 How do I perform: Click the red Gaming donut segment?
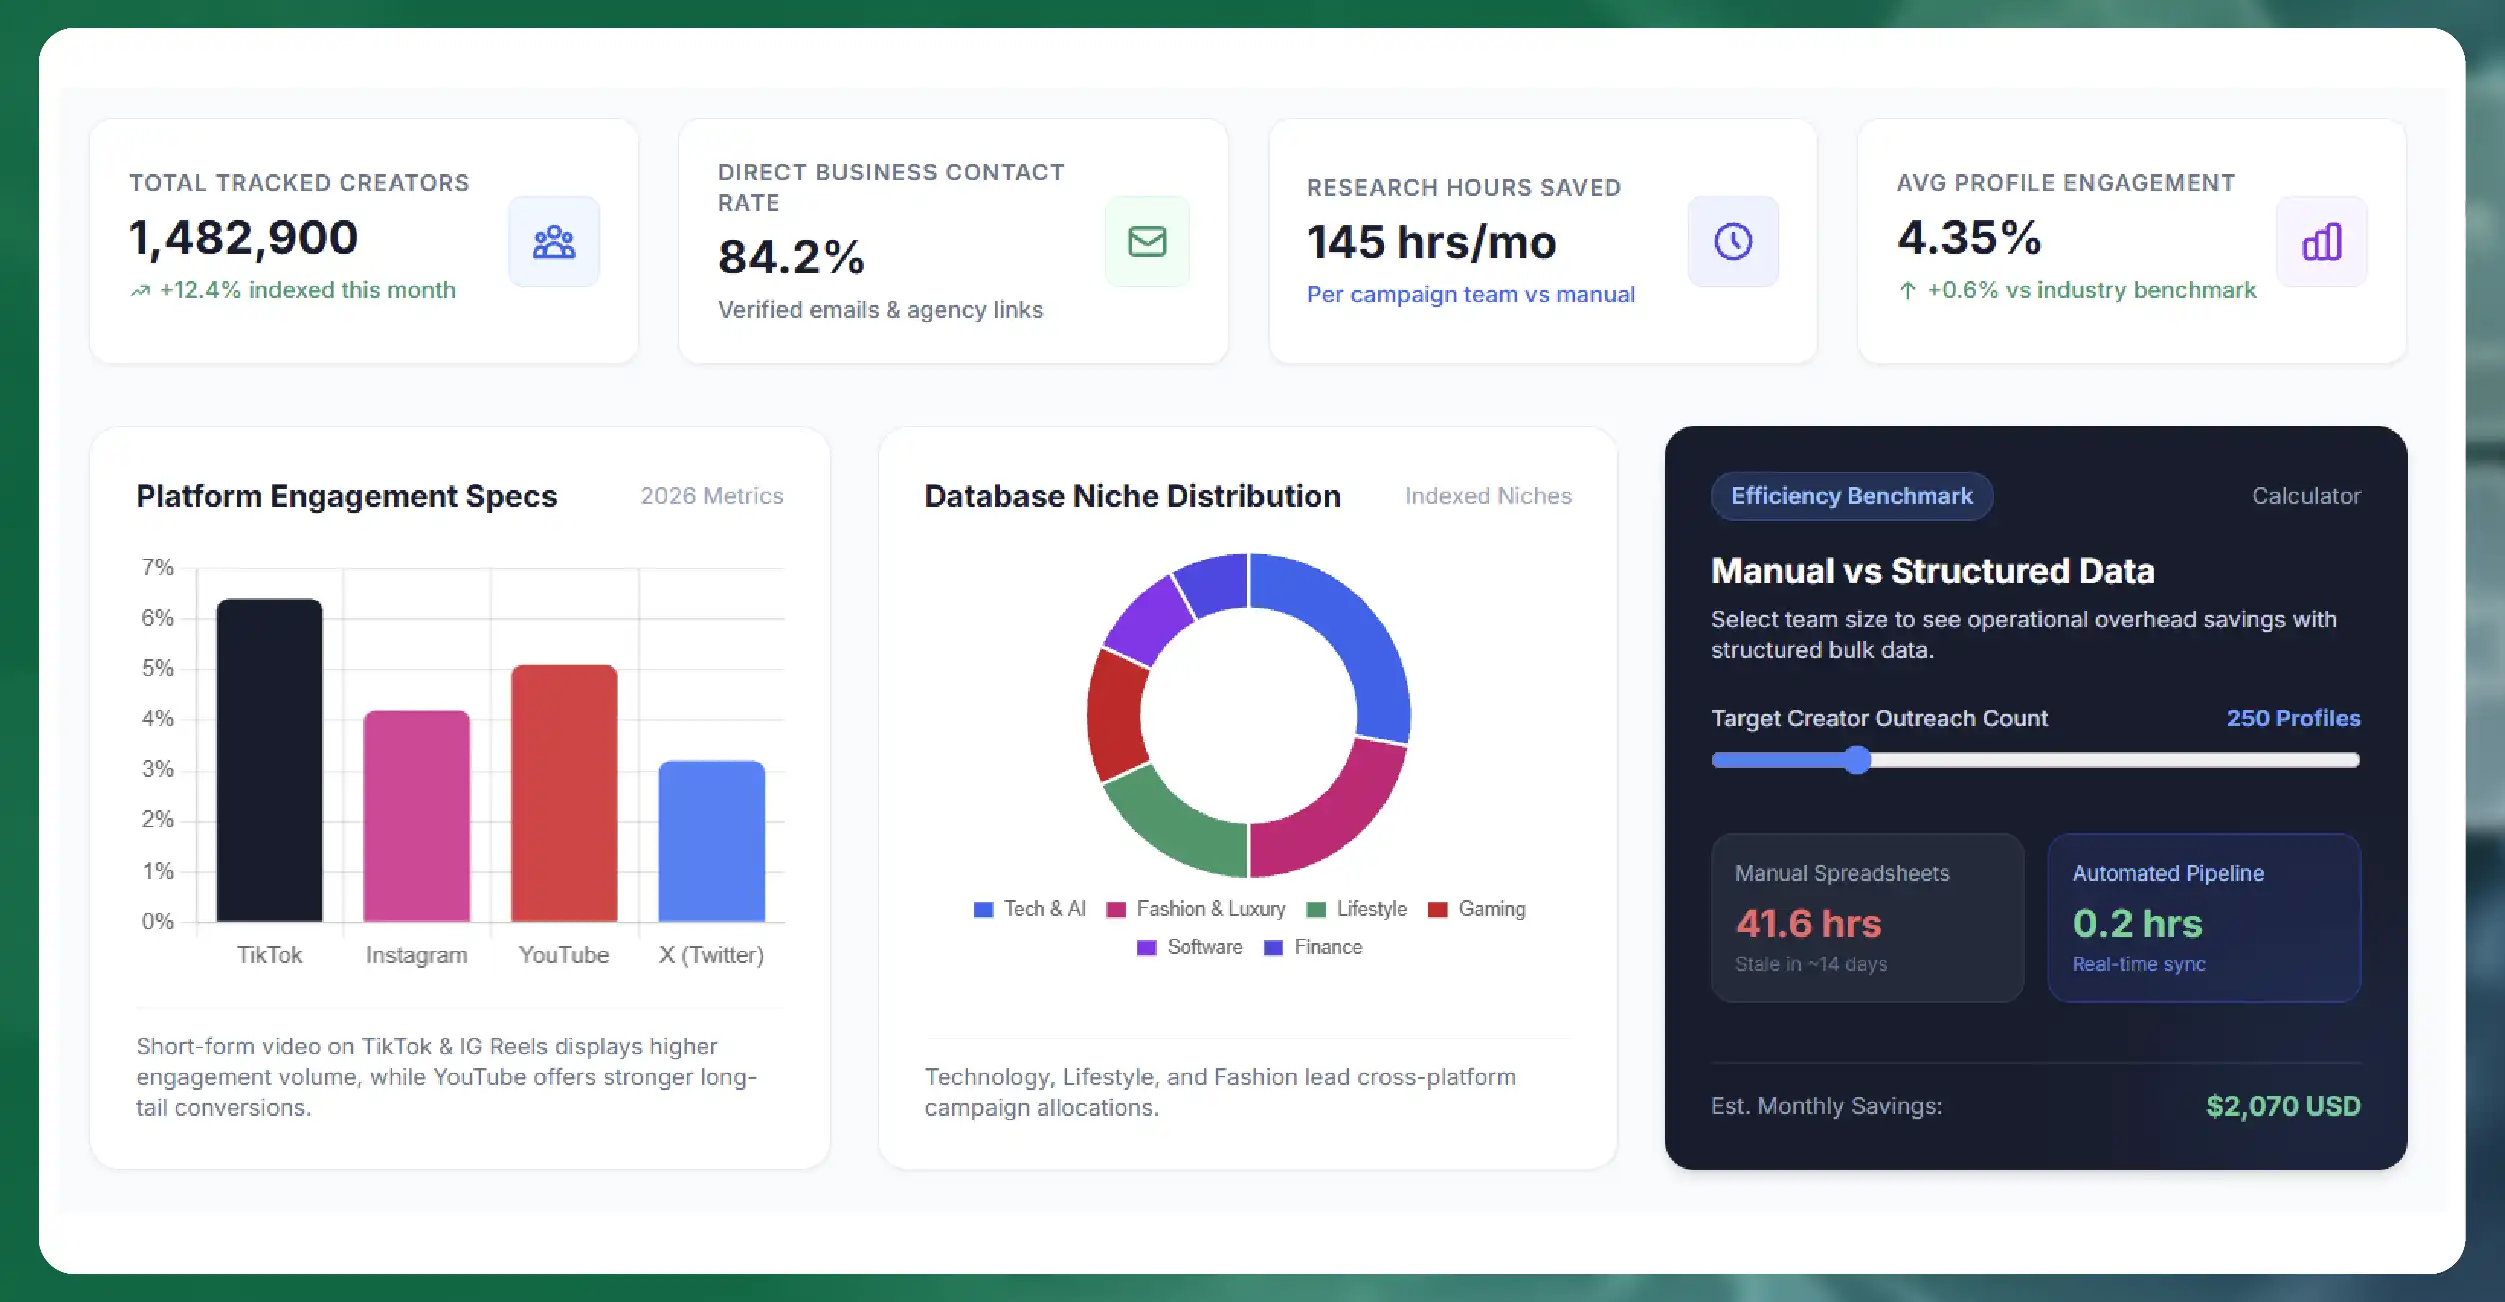point(1117,716)
